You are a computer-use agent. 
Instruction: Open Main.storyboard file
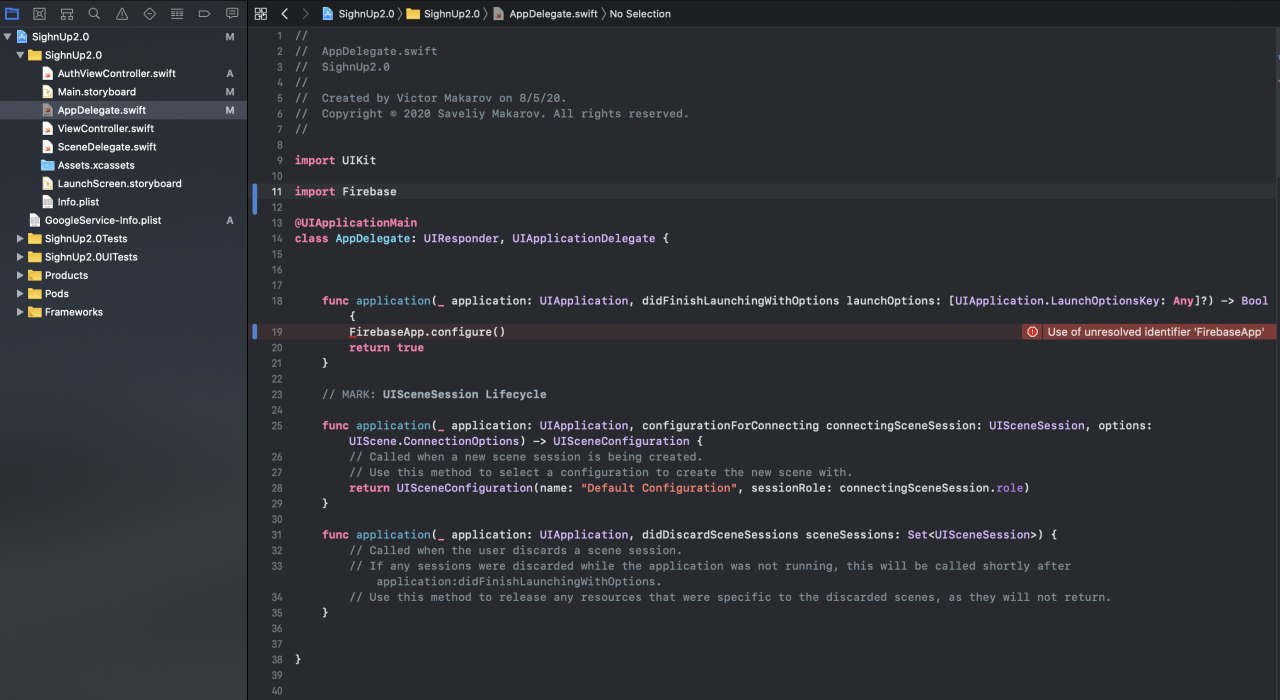coord(123,92)
